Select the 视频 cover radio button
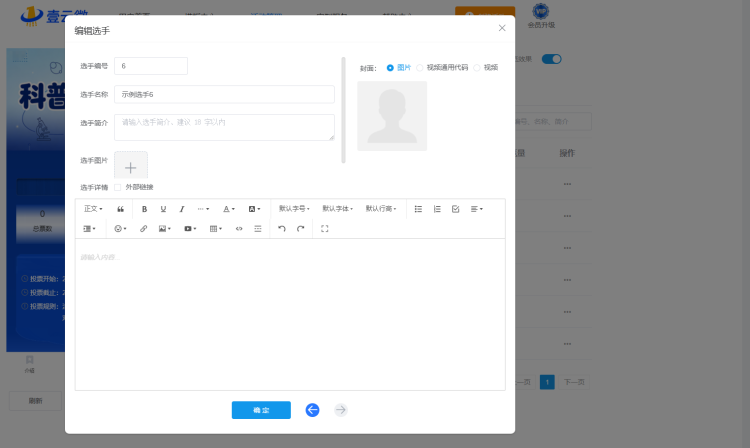Viewport: 750px width, 448px height. [477, 68]
